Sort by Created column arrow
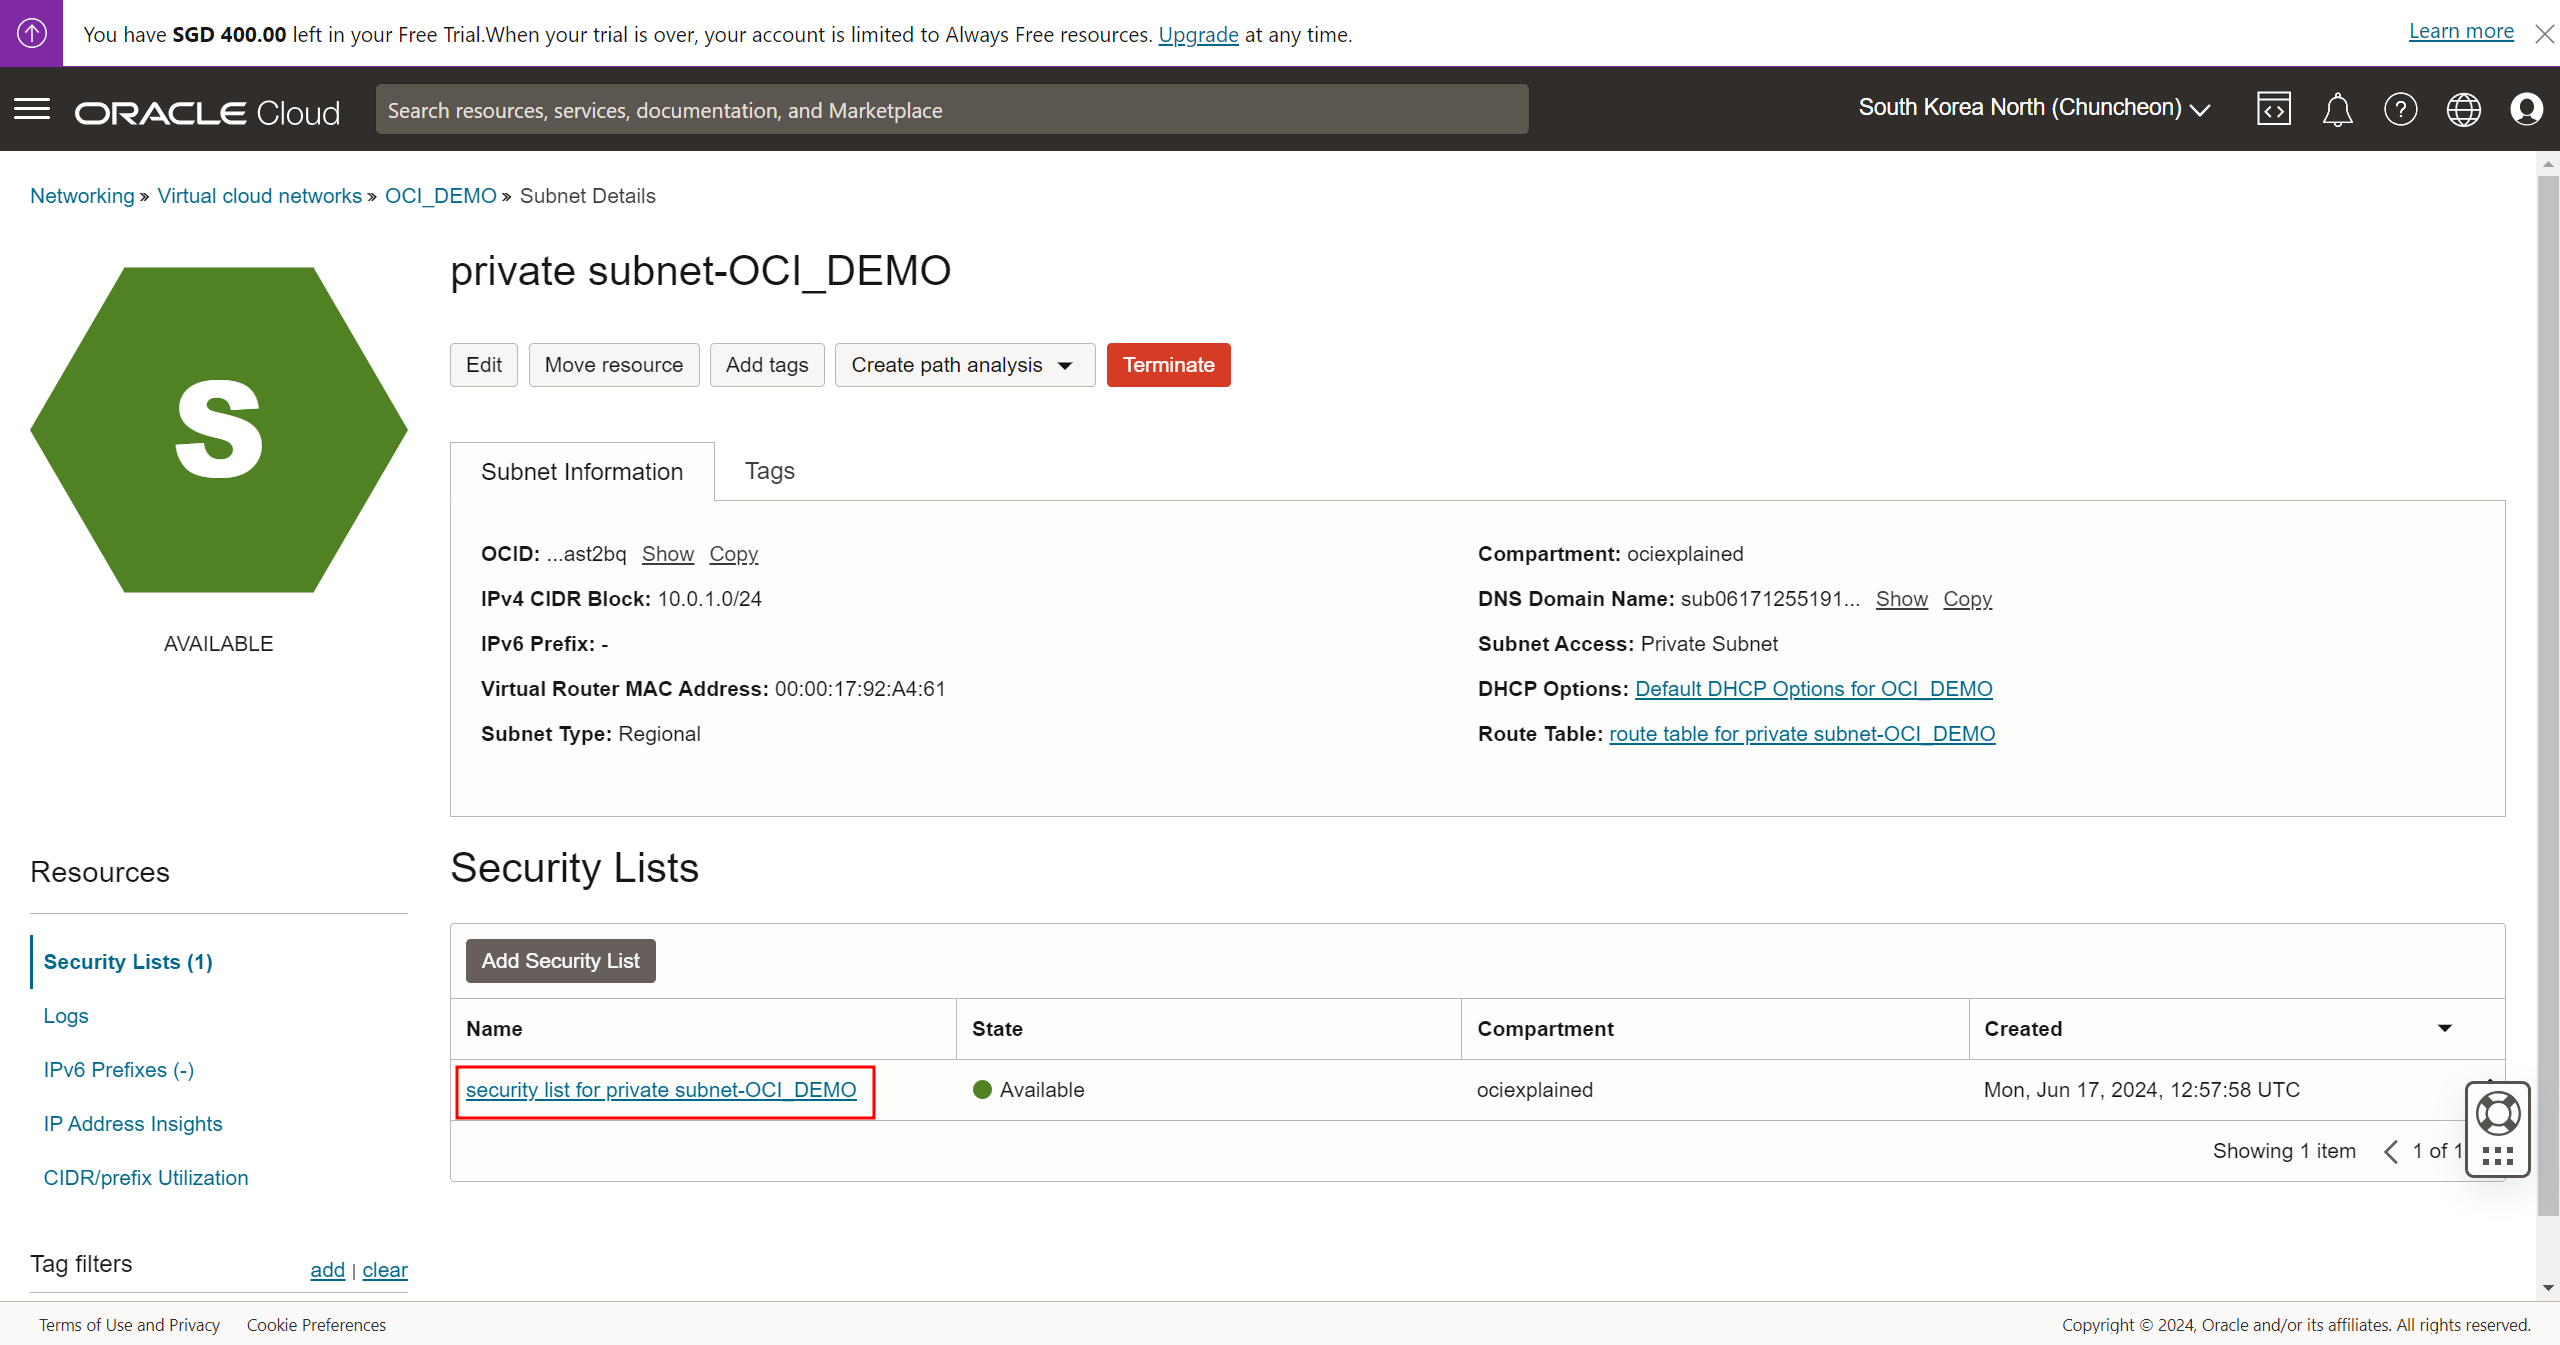The height and width of the screenshot is (1345, 2560). tap(2444, 1028)
